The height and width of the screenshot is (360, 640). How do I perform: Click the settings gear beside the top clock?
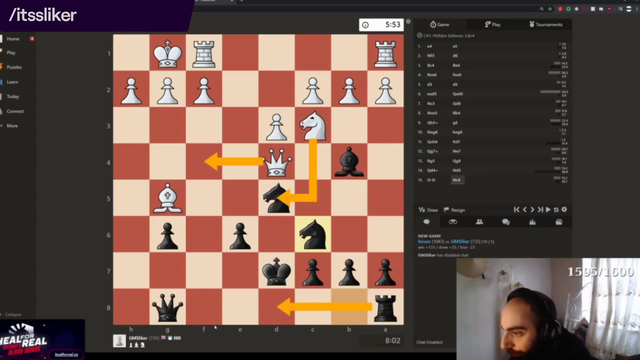(408, 22)
